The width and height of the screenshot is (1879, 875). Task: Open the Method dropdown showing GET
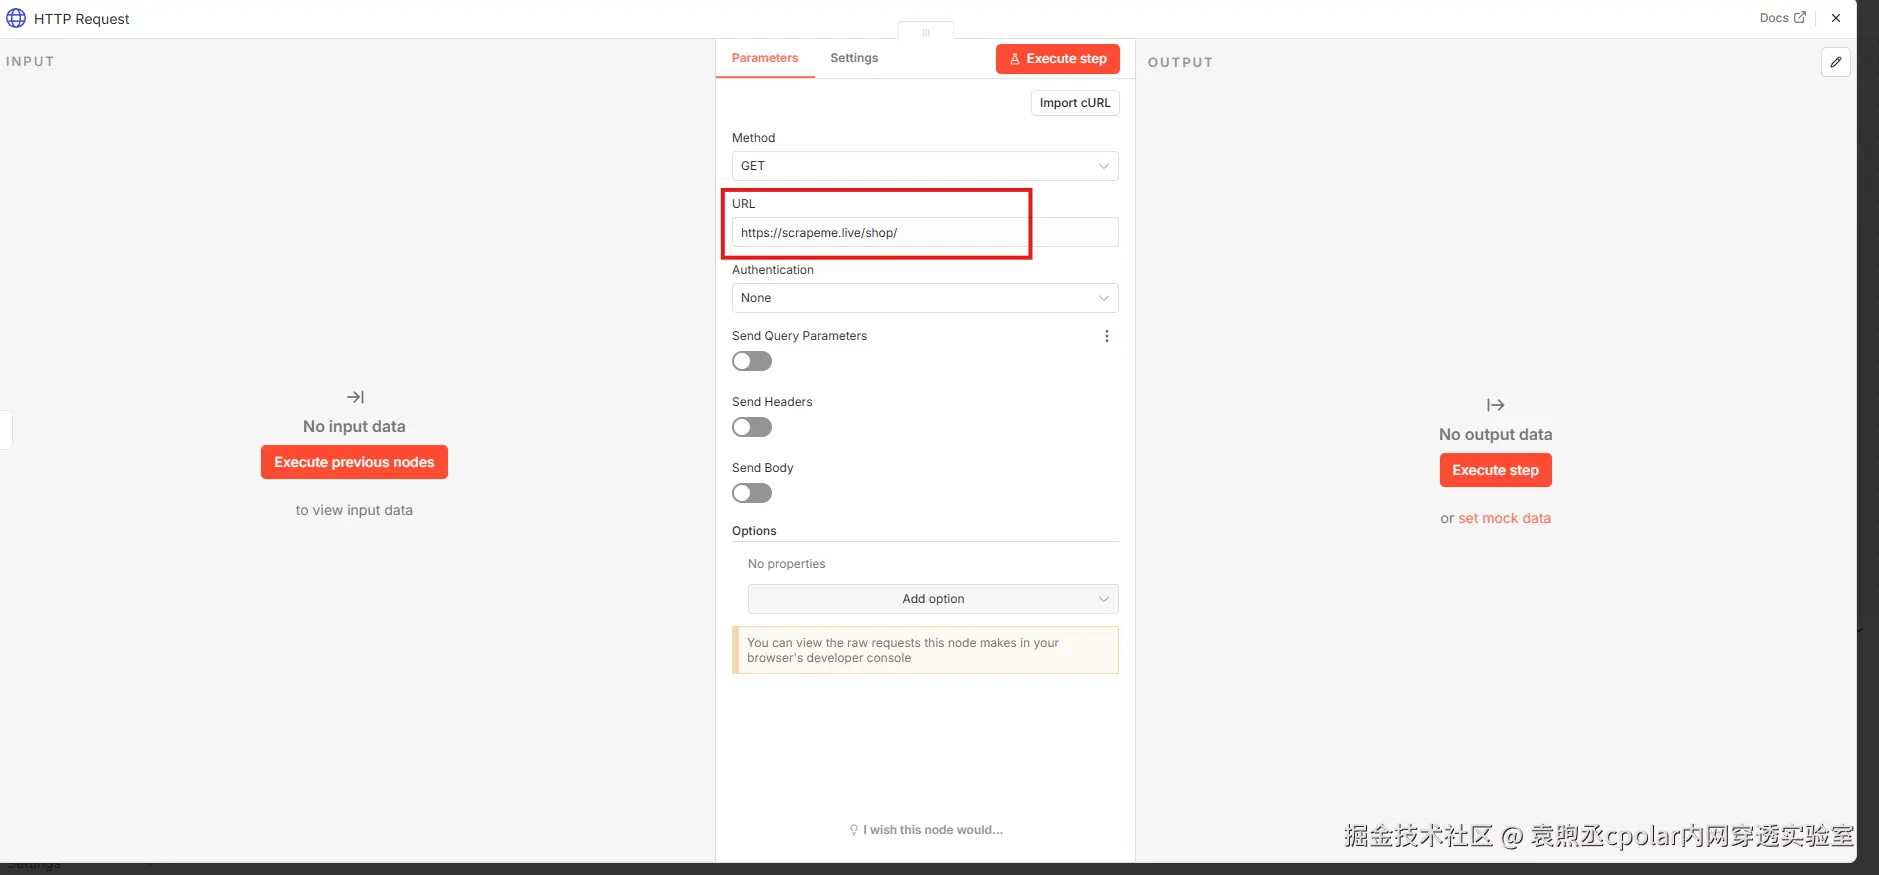point(925,166)
